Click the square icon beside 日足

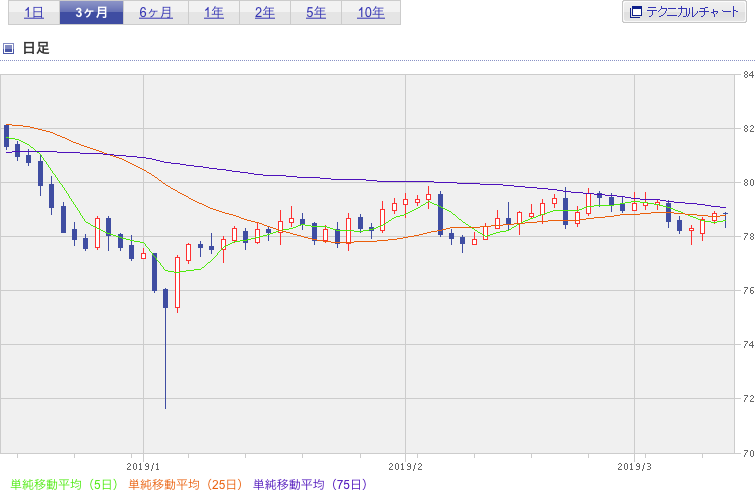pos(8,48)
